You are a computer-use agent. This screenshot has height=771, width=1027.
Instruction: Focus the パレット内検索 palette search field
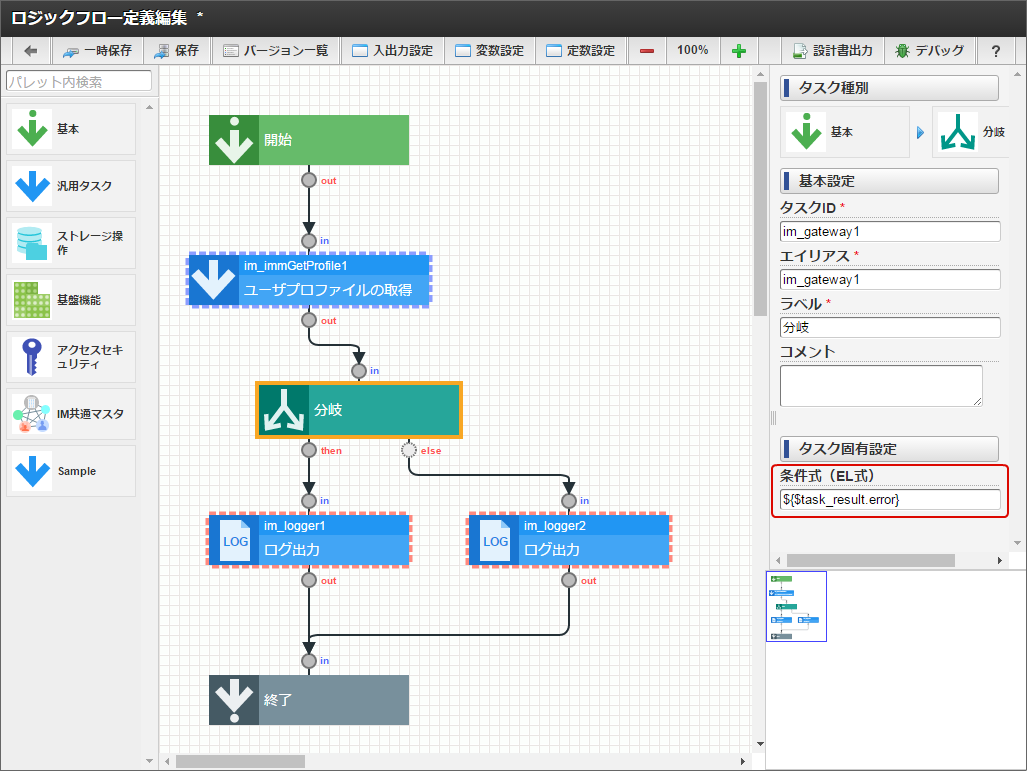pyautogui.click(x=79, y=81)
